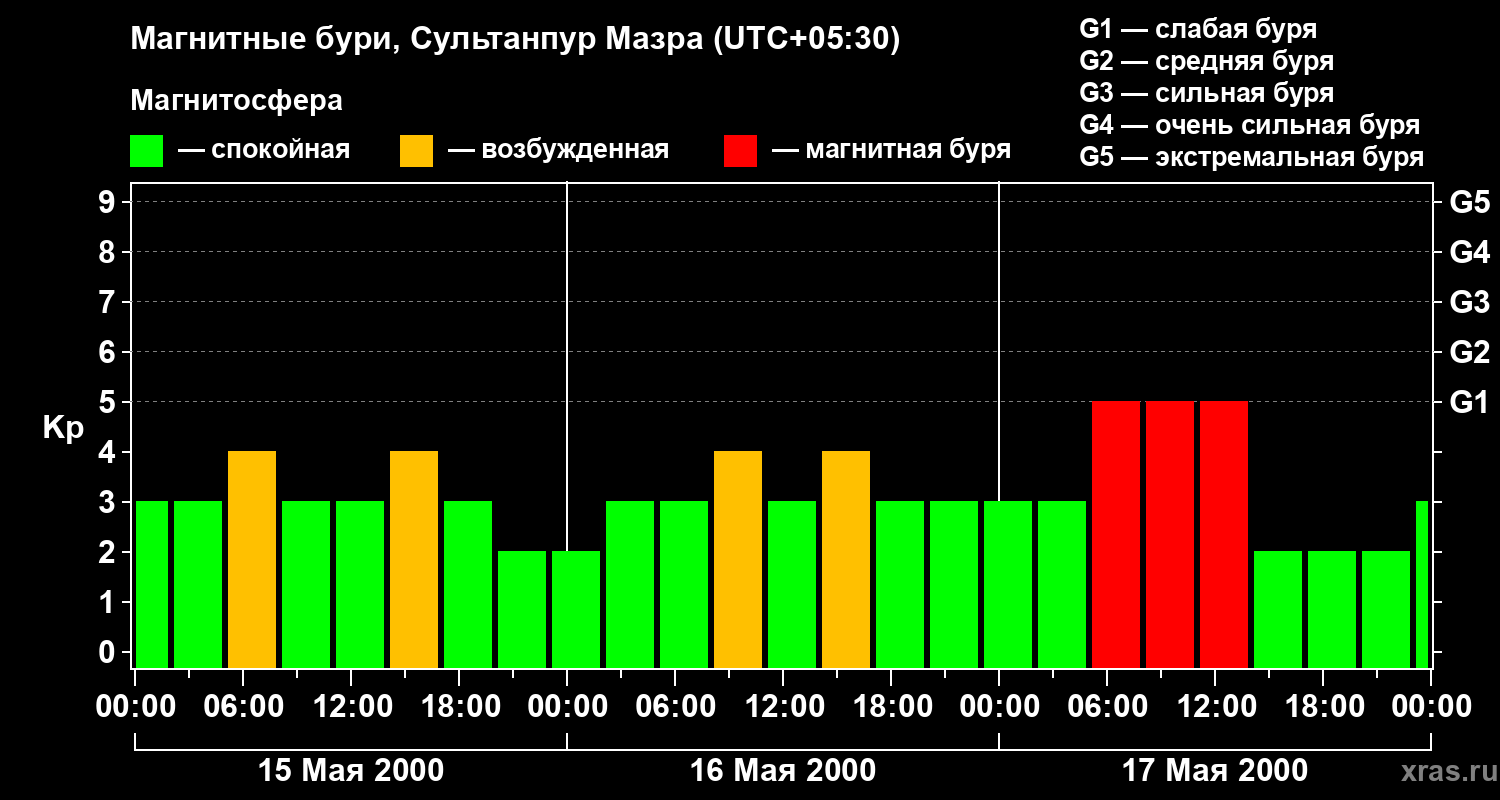This screenshot has height=800, width=1500.
Task: Select the orange Kp 4 bar around 06:00 on 15 Мая
Action: click(x=252, y=559)
